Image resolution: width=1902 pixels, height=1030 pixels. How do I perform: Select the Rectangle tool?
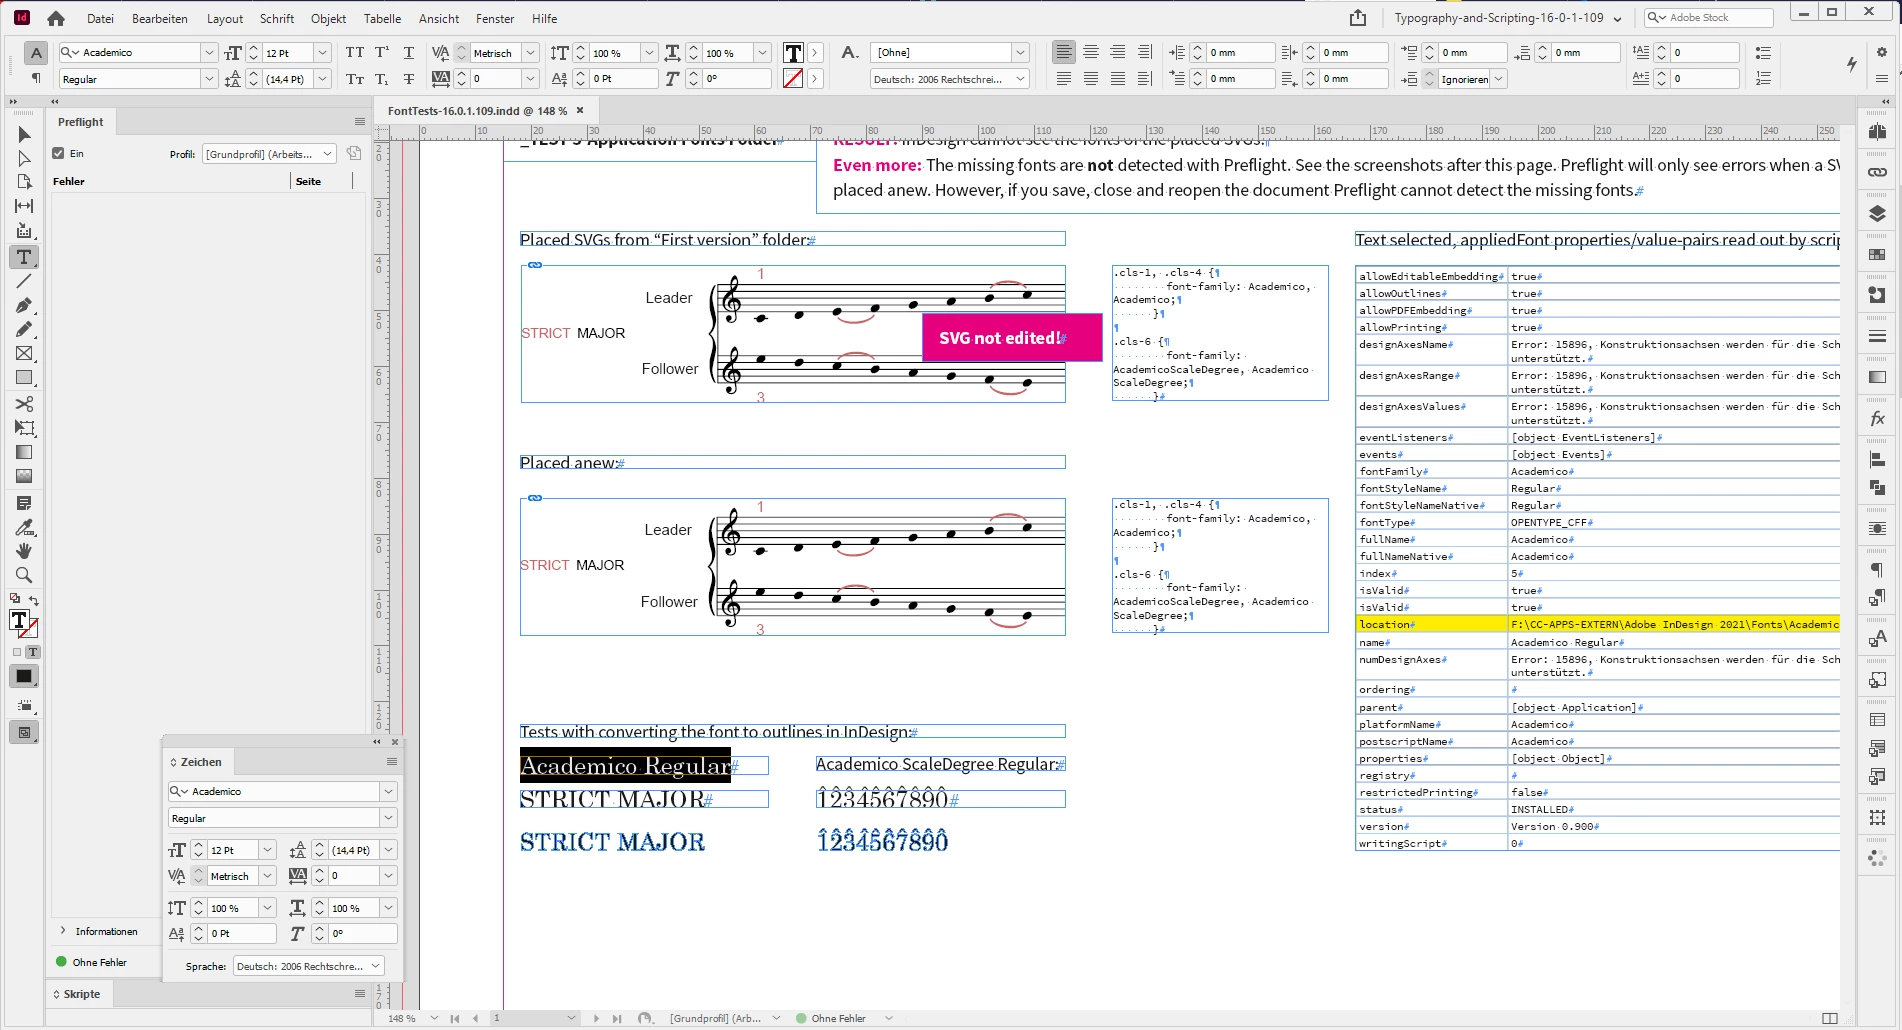coord(24,378)
